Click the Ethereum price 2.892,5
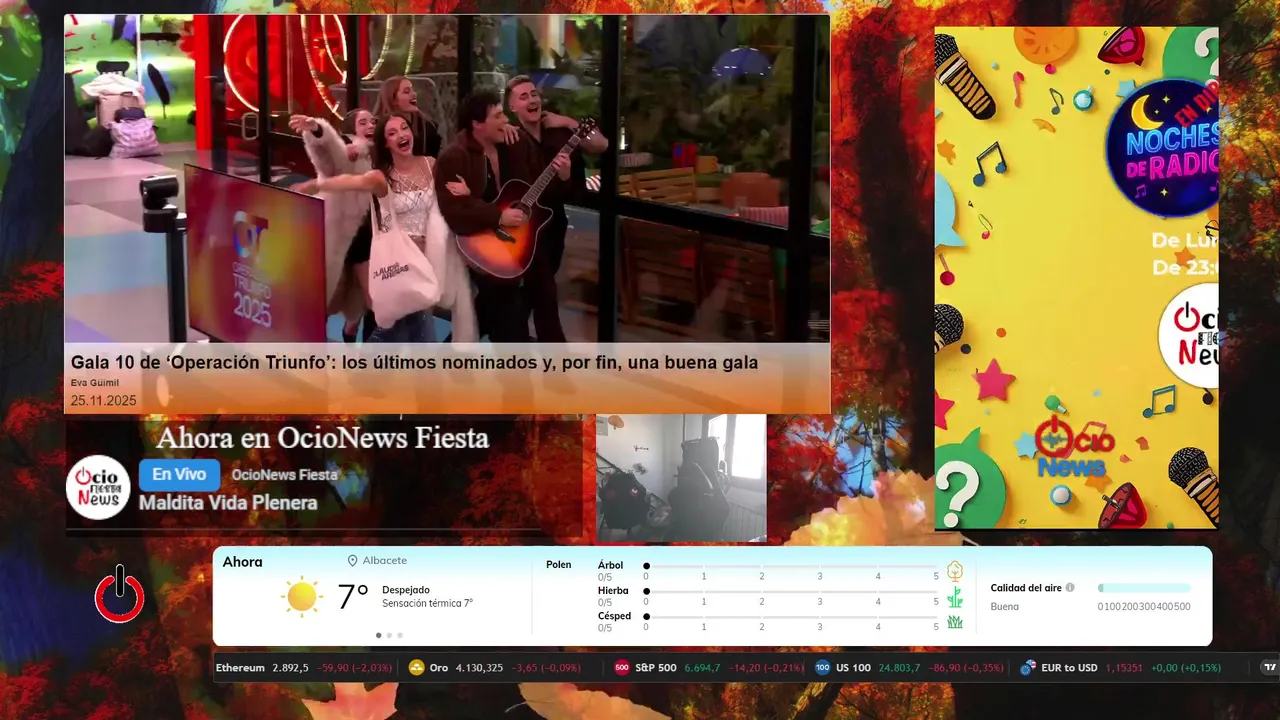The width and height of the screenshot is (1280, 720). tap(291, 668)
